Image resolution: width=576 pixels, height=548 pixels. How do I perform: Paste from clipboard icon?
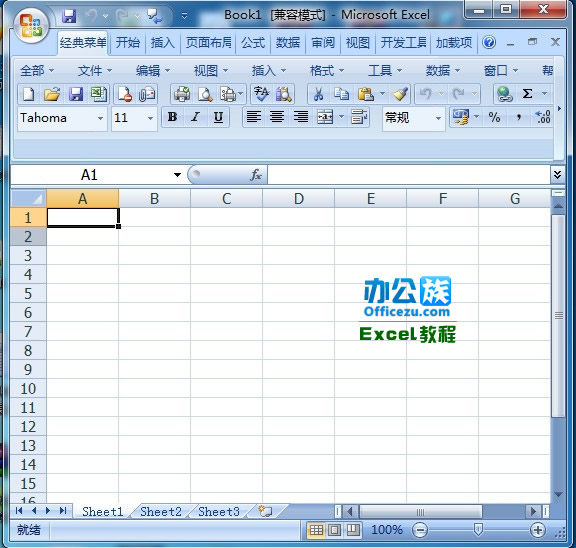coord(366,94)
